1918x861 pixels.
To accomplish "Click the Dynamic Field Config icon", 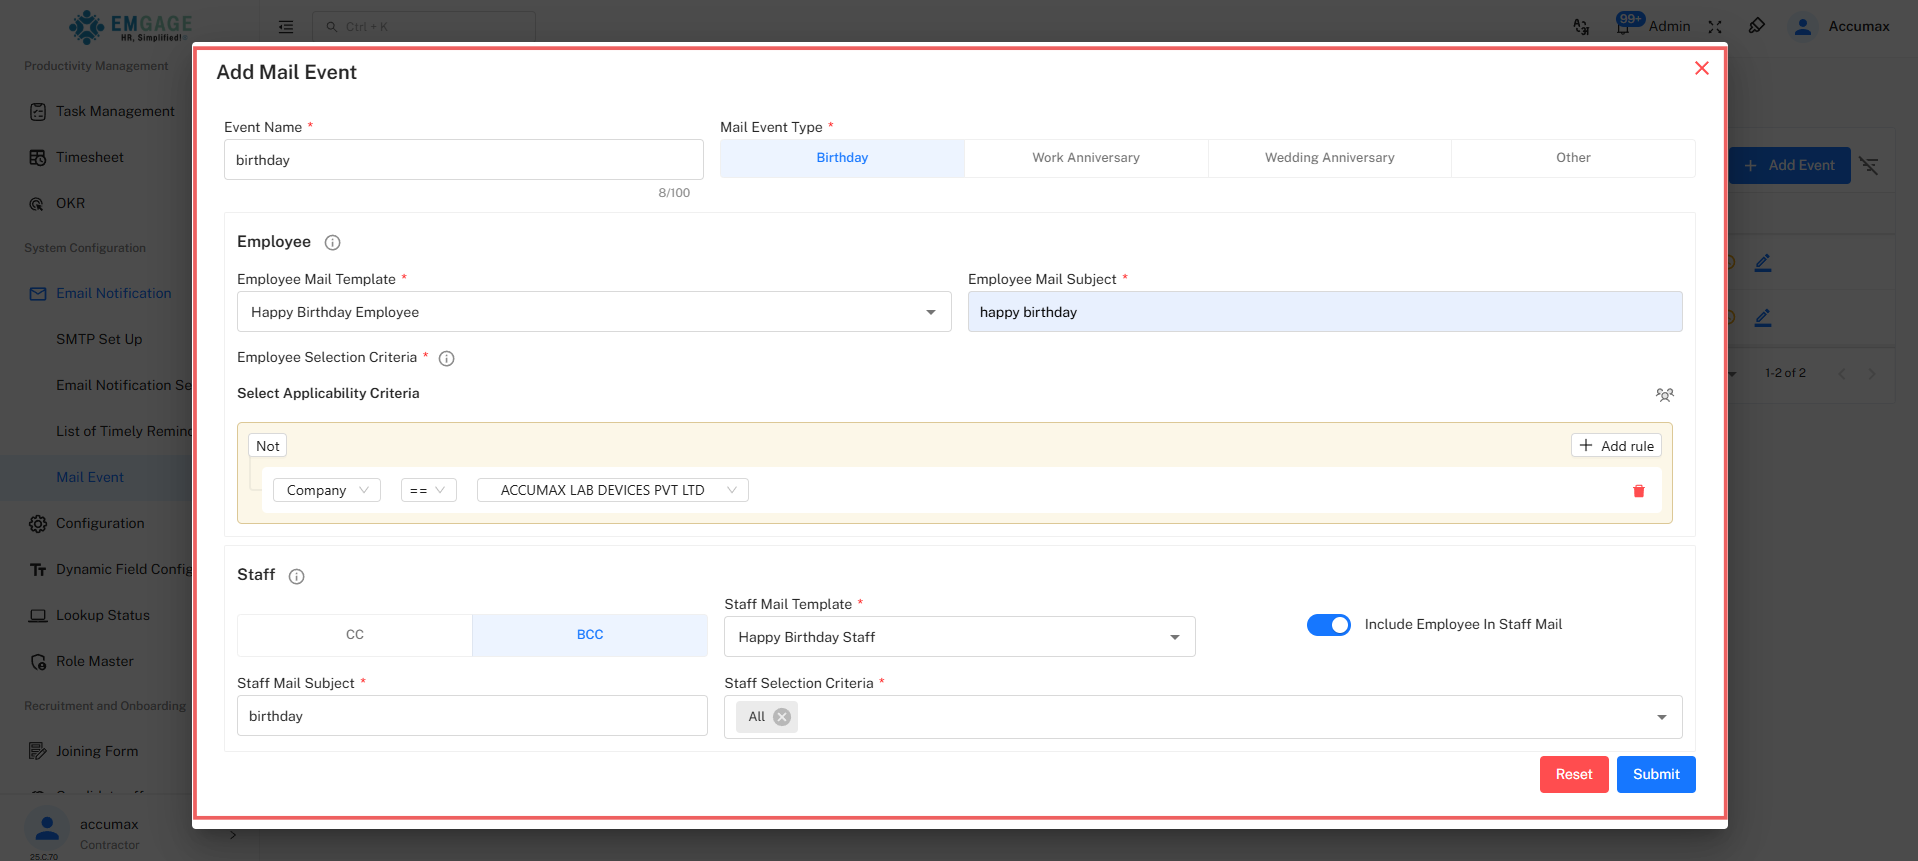I will (x=38, y=570).
